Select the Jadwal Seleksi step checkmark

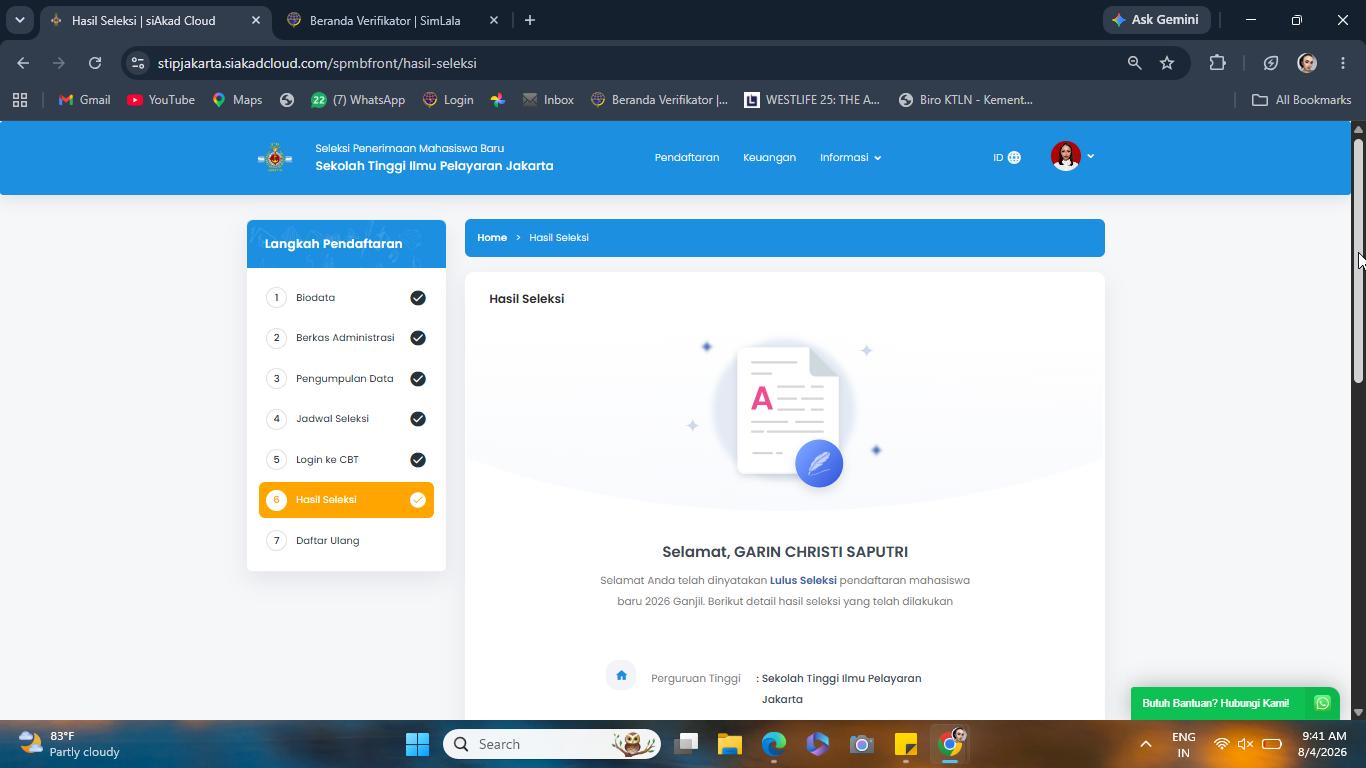pyautogui.click(x=418, y=419)
